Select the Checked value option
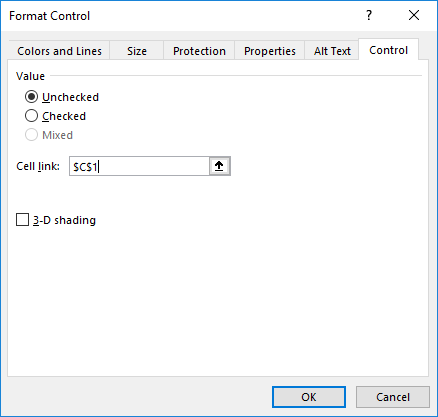The width and height of the screenshot is (438, 417). click(x=31, y=116)
